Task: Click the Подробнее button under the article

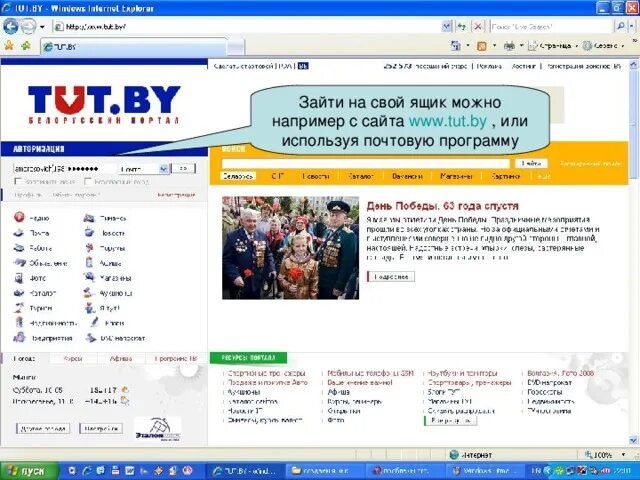Action: pyautogui.click(x=391, y=276)
